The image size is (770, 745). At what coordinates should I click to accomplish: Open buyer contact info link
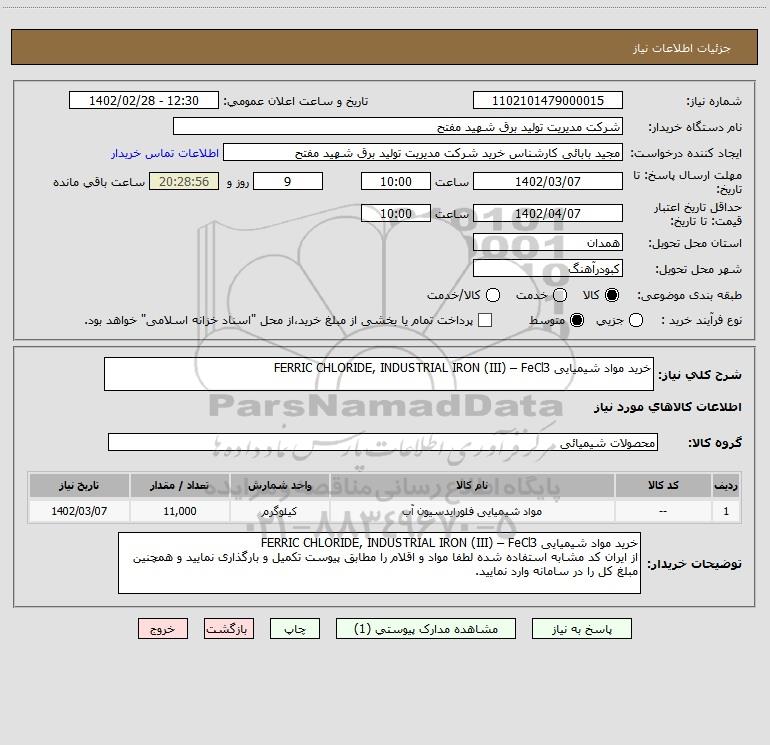click(165, 153)
